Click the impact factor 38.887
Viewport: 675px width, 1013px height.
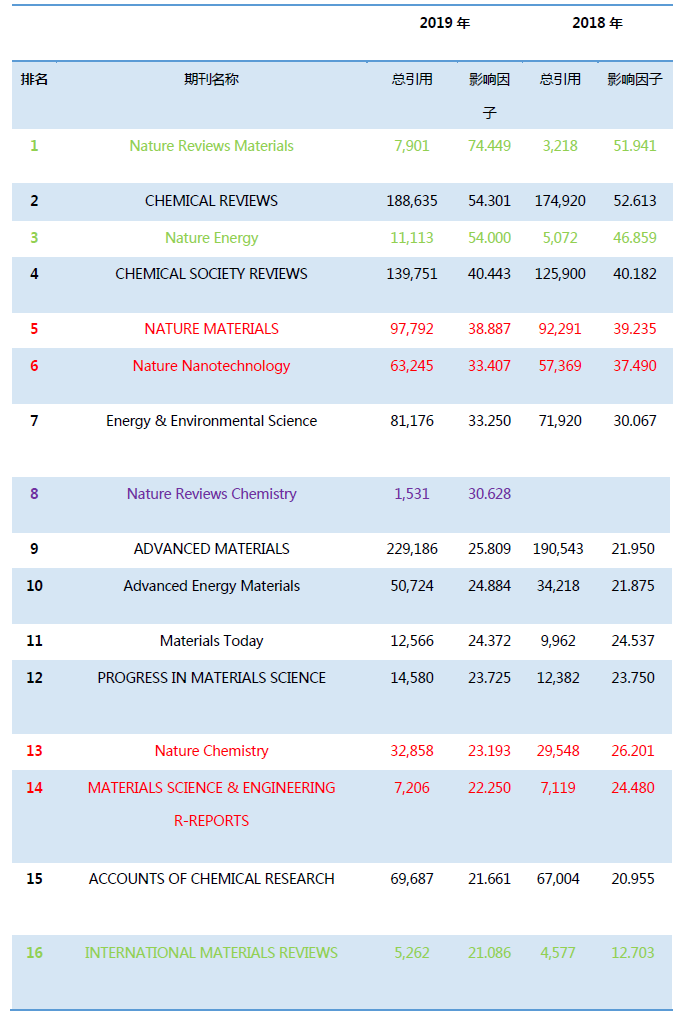pyautogui.click(x=489, y=329)
